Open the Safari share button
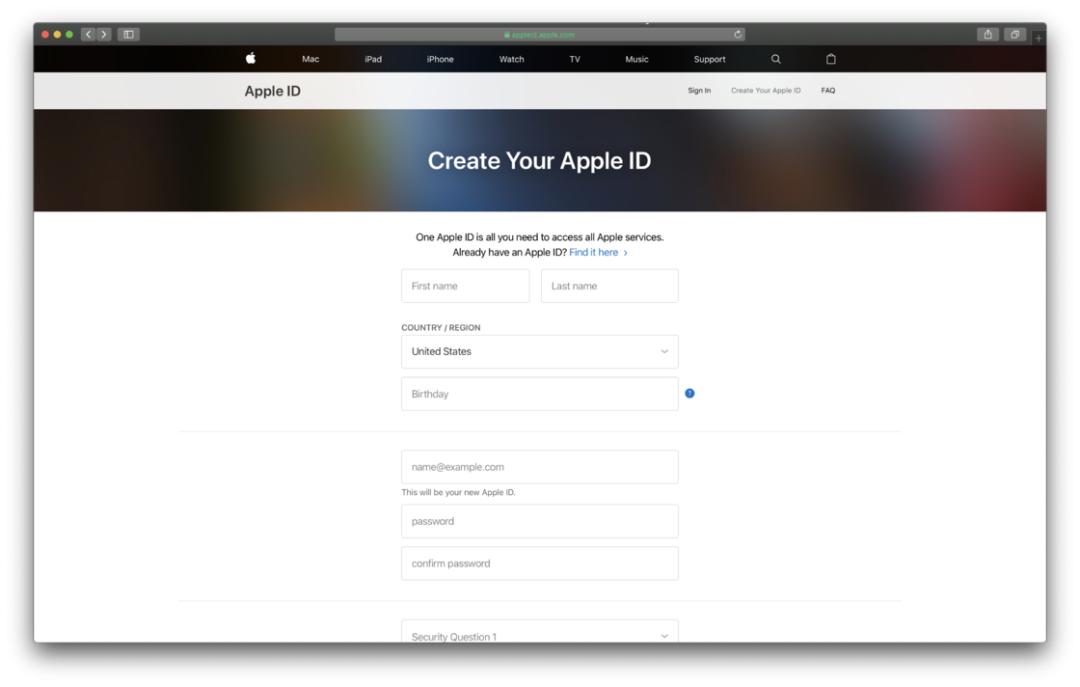Image resolution: width=1080 pixels, height=687 pixels. coord(988,34)
